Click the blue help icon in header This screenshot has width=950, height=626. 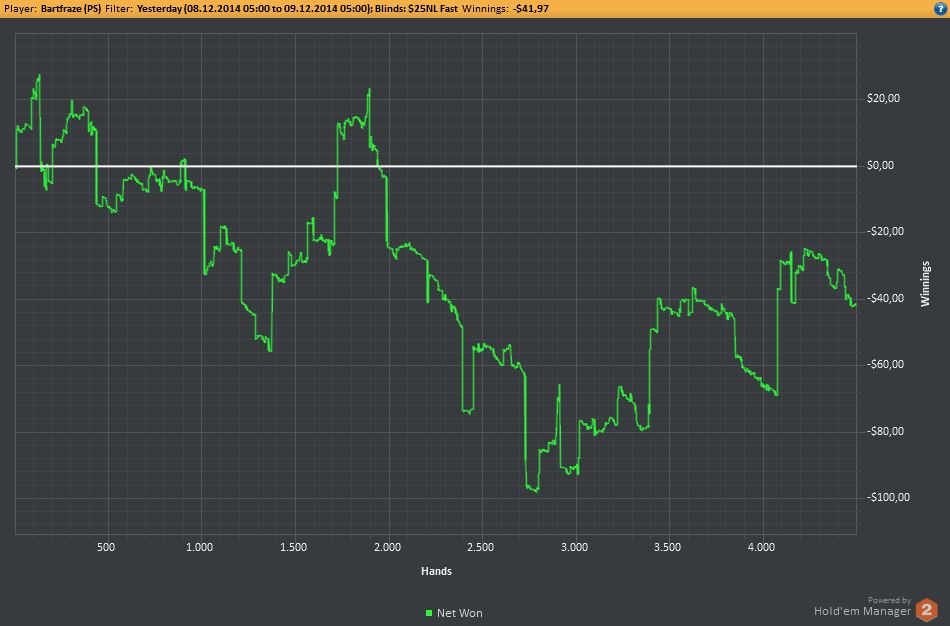[941, 8]
